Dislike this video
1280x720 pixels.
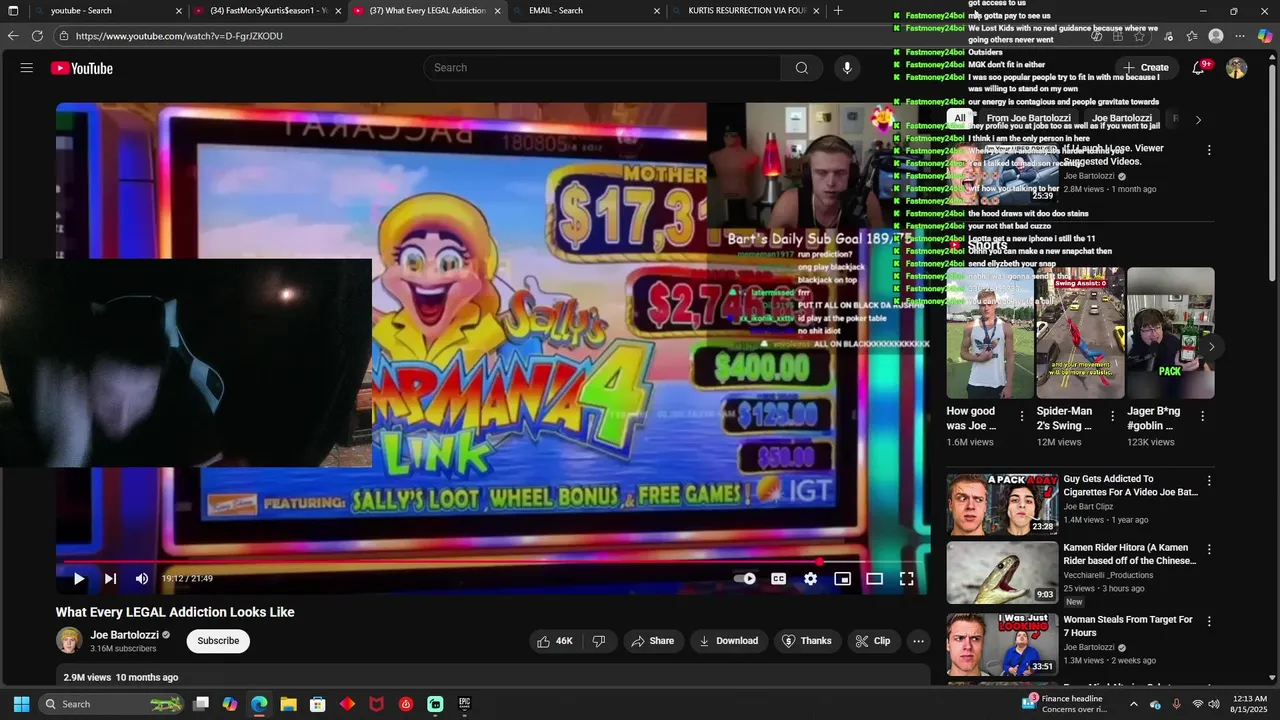pyautogui.click(x=599, y=641)
